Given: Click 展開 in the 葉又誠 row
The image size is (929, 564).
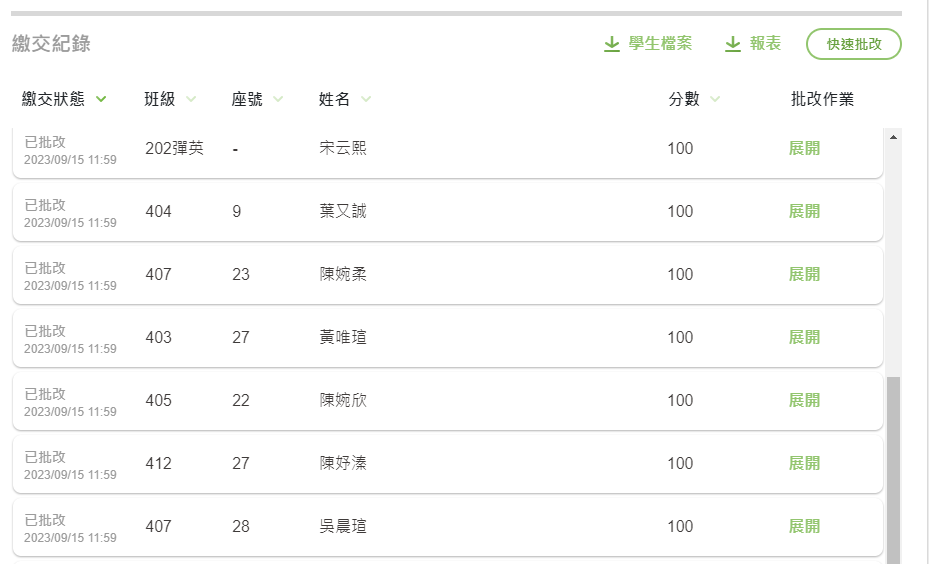Looking at the screenshot, I should coord(804,211).
